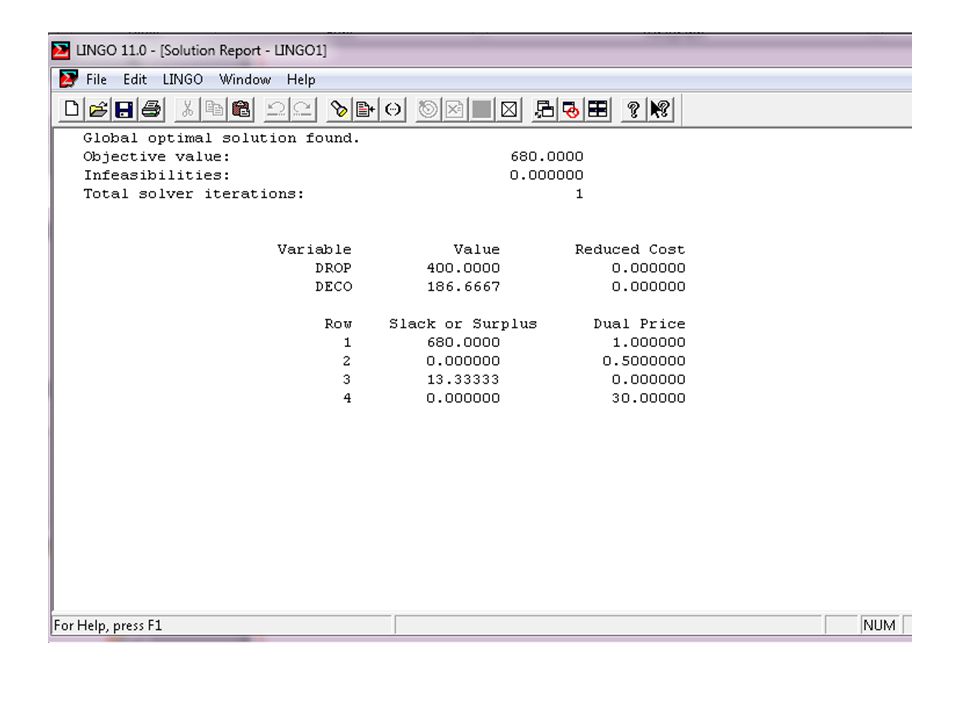
Task: Click row 1 slack value 680.0000
Action: (463, 342)
